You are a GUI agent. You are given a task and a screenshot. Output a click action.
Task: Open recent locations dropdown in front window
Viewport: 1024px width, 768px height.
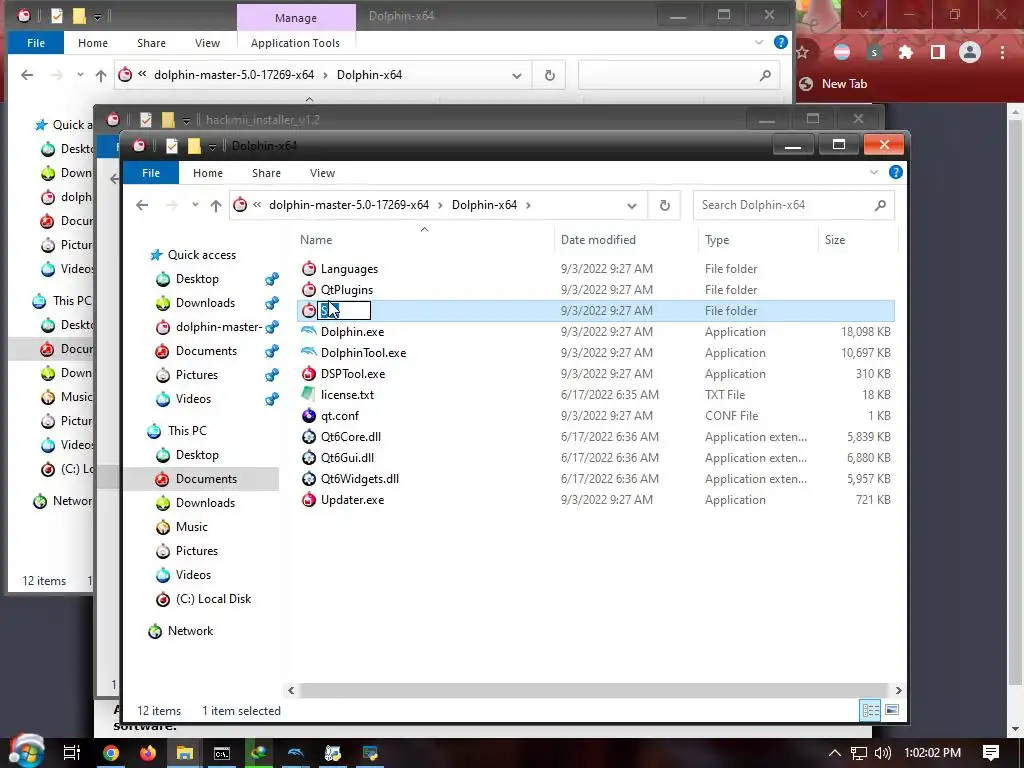195,205
